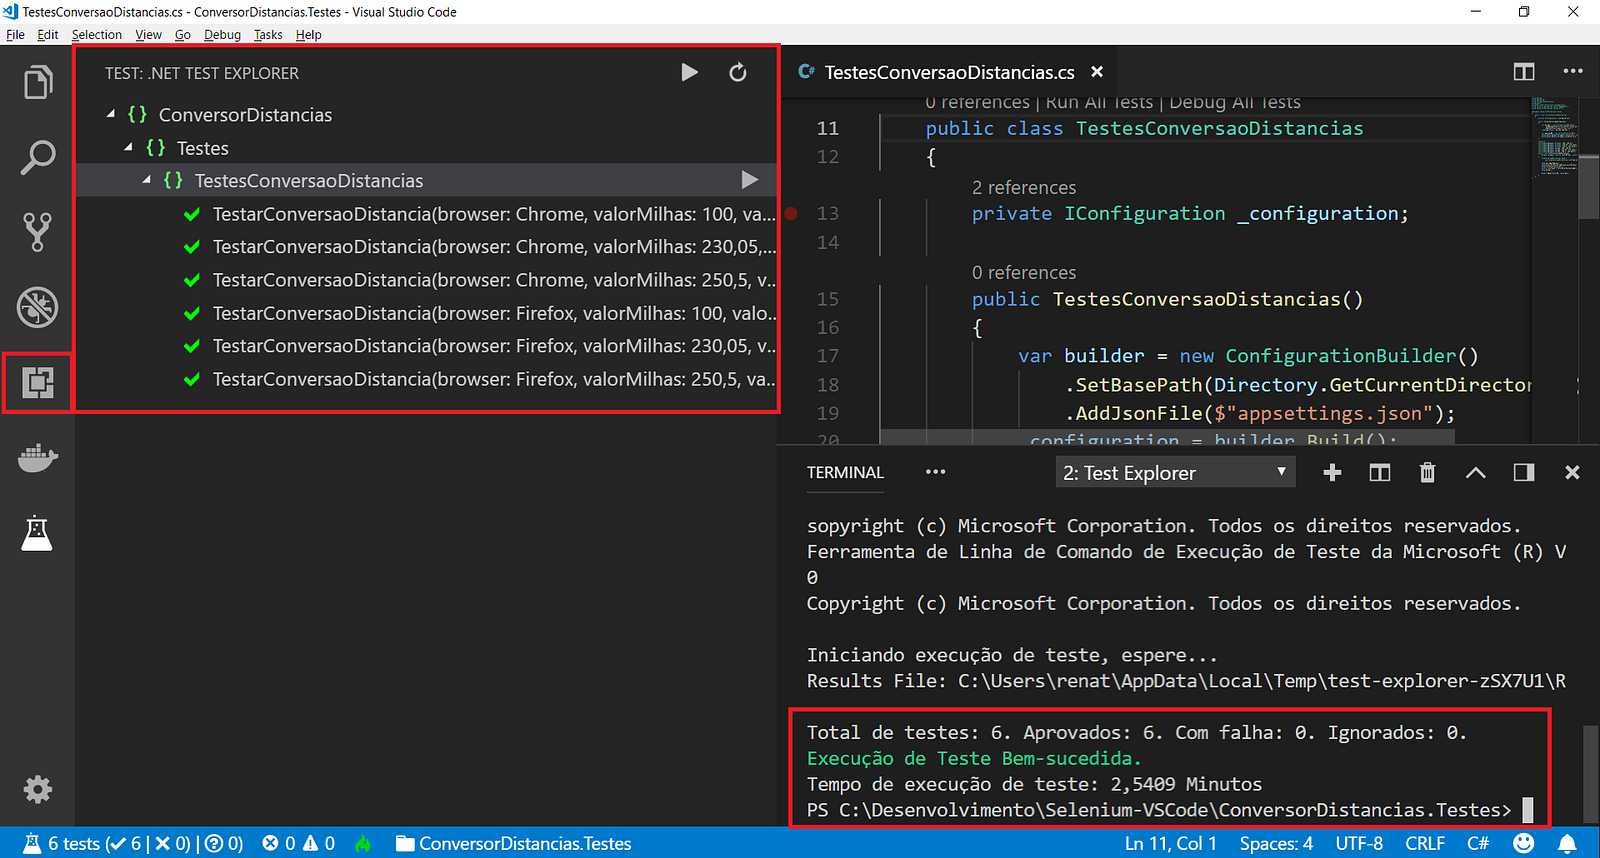The width and height of the screenshot is (1600, 858).
Task: Open the Search view
Action: [37, 157]
